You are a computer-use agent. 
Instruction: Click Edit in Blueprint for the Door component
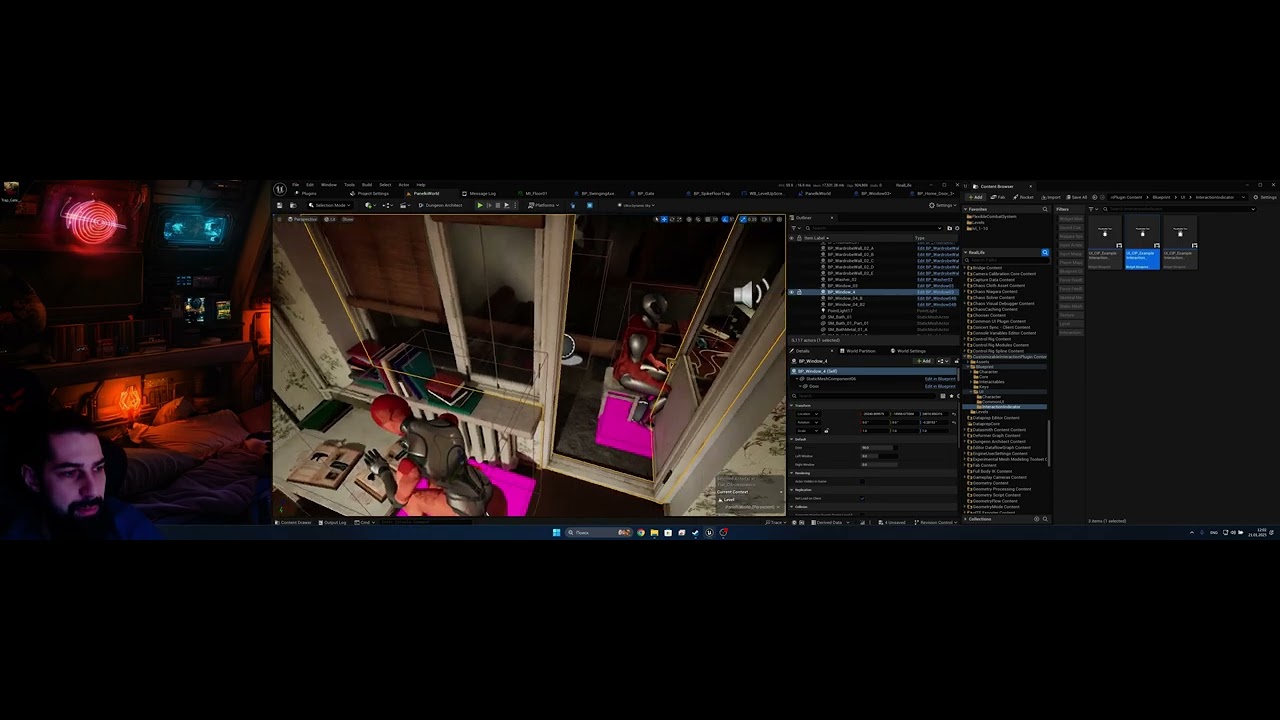pyautogui.click(x=940, y=386)
